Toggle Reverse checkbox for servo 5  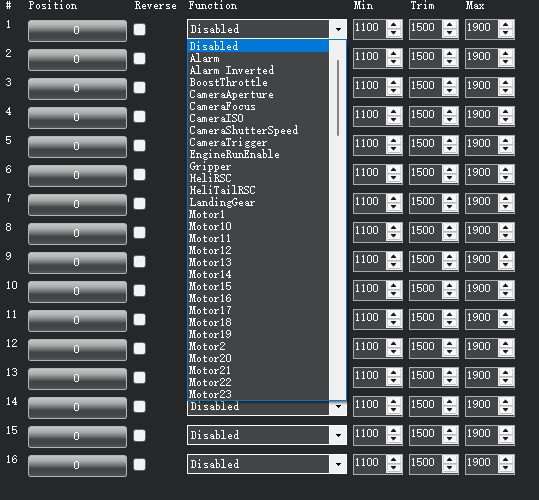tap(140, 145)
